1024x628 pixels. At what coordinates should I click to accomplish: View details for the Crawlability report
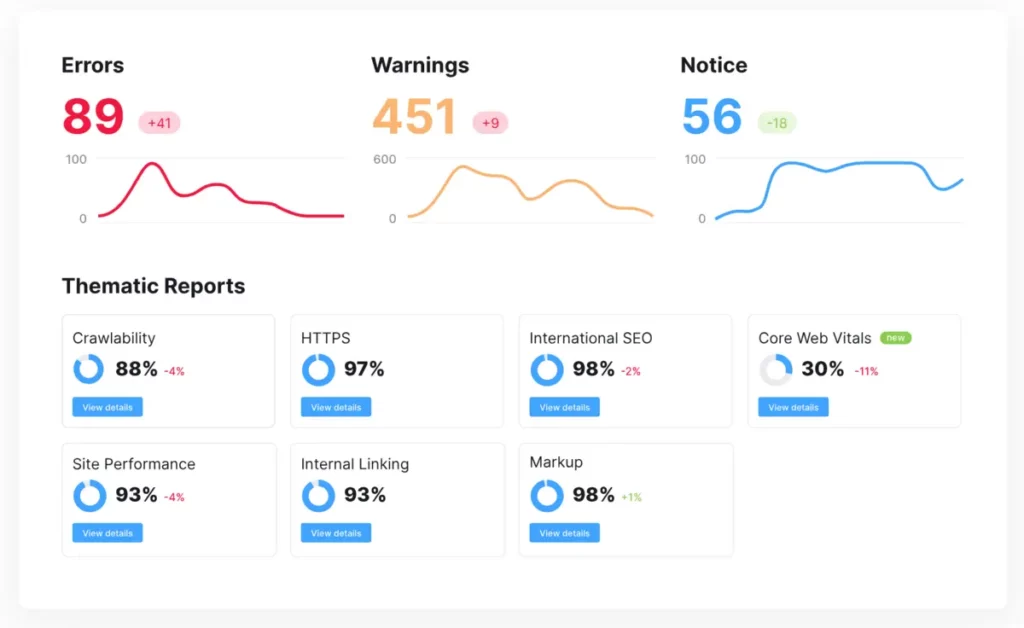107,407
